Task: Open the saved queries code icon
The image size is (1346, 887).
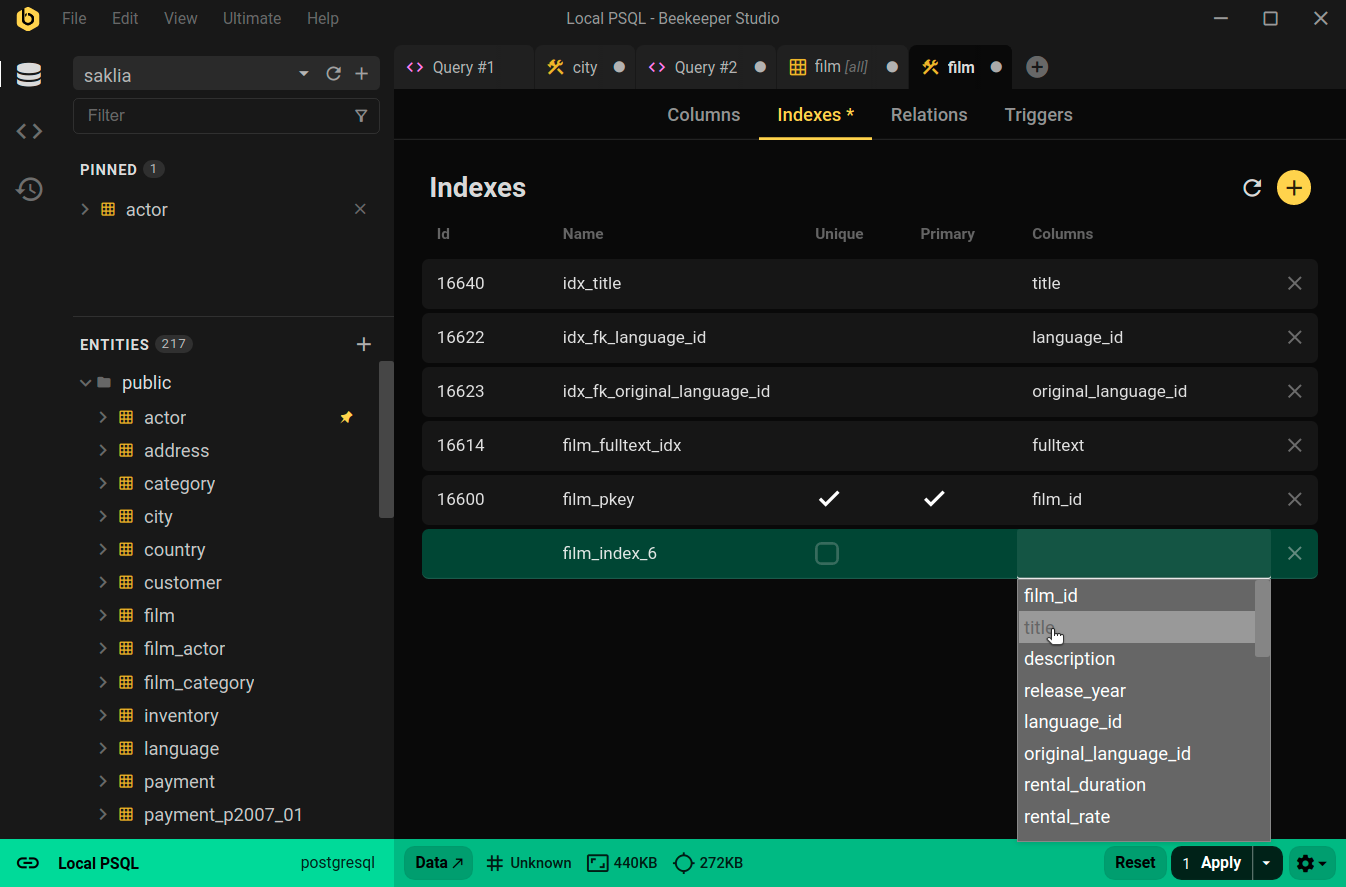Action: (x=29, y=131)
